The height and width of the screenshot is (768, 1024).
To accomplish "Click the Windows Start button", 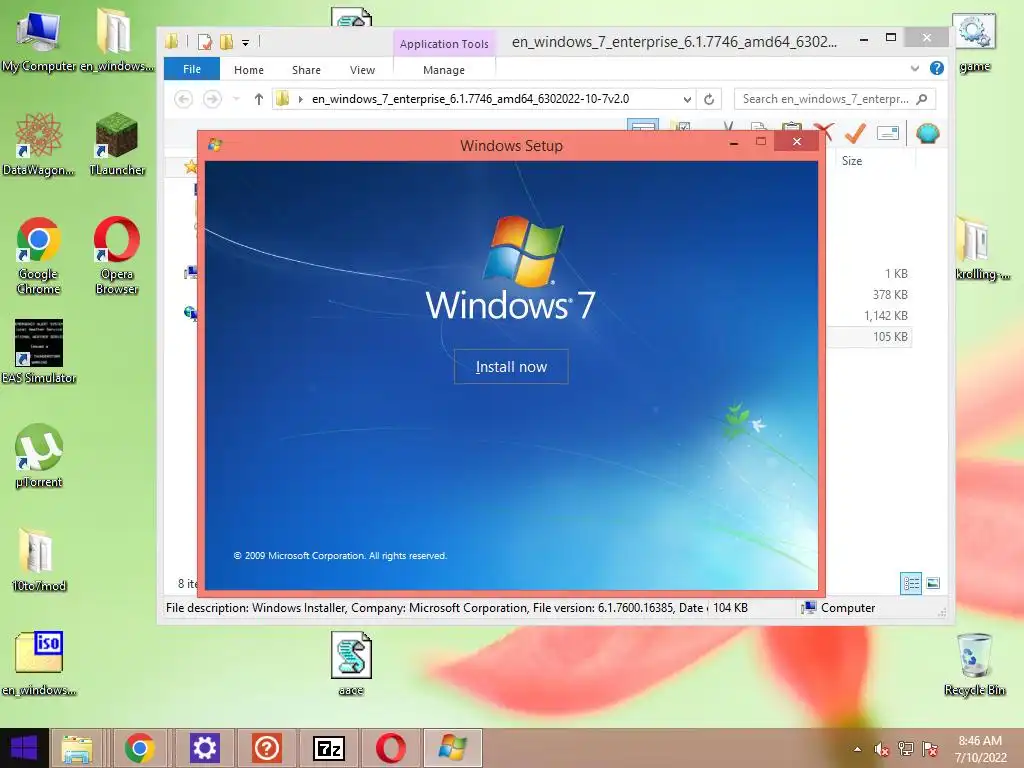I will 24,748.
